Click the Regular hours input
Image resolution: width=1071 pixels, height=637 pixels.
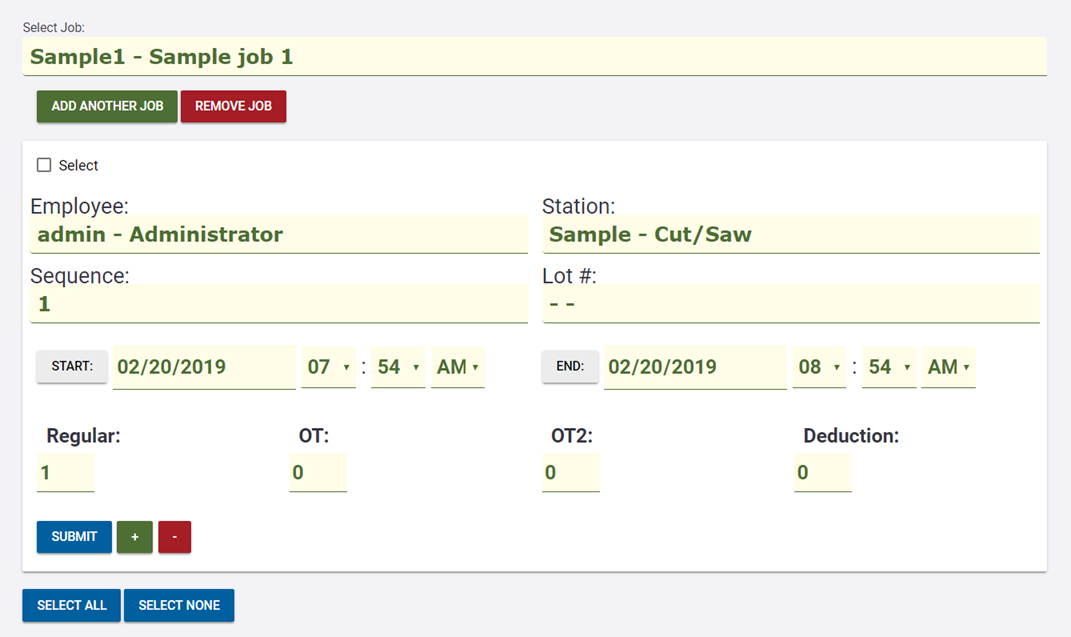pos(66,473)
